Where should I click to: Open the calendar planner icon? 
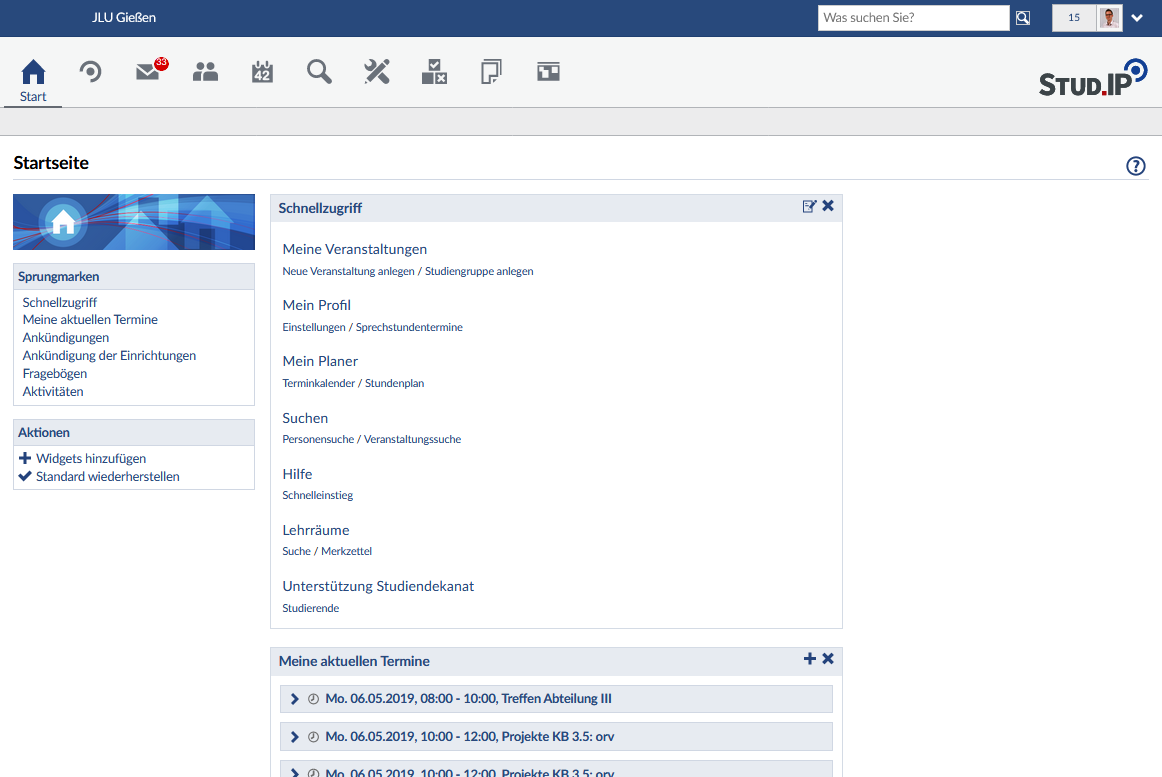pos(262,72)
